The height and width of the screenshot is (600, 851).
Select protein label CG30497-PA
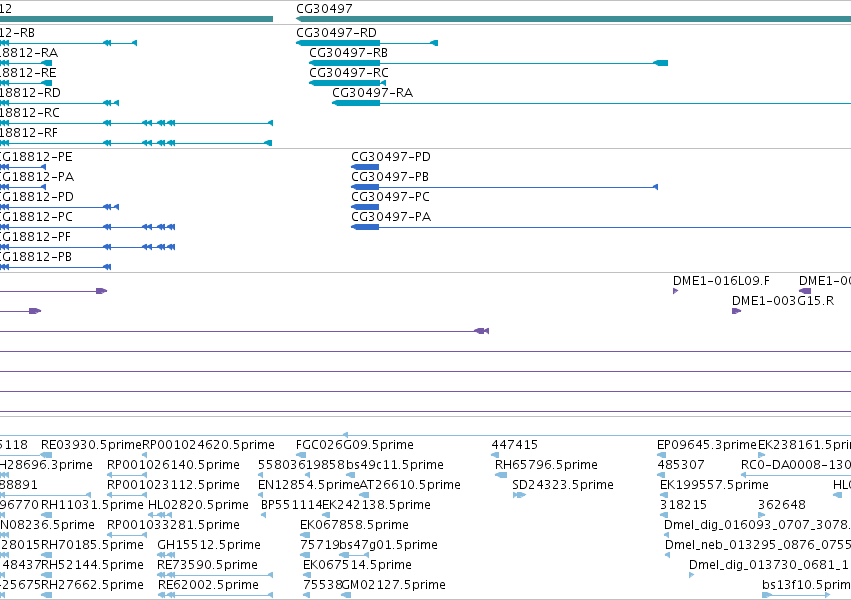(391, 217)
